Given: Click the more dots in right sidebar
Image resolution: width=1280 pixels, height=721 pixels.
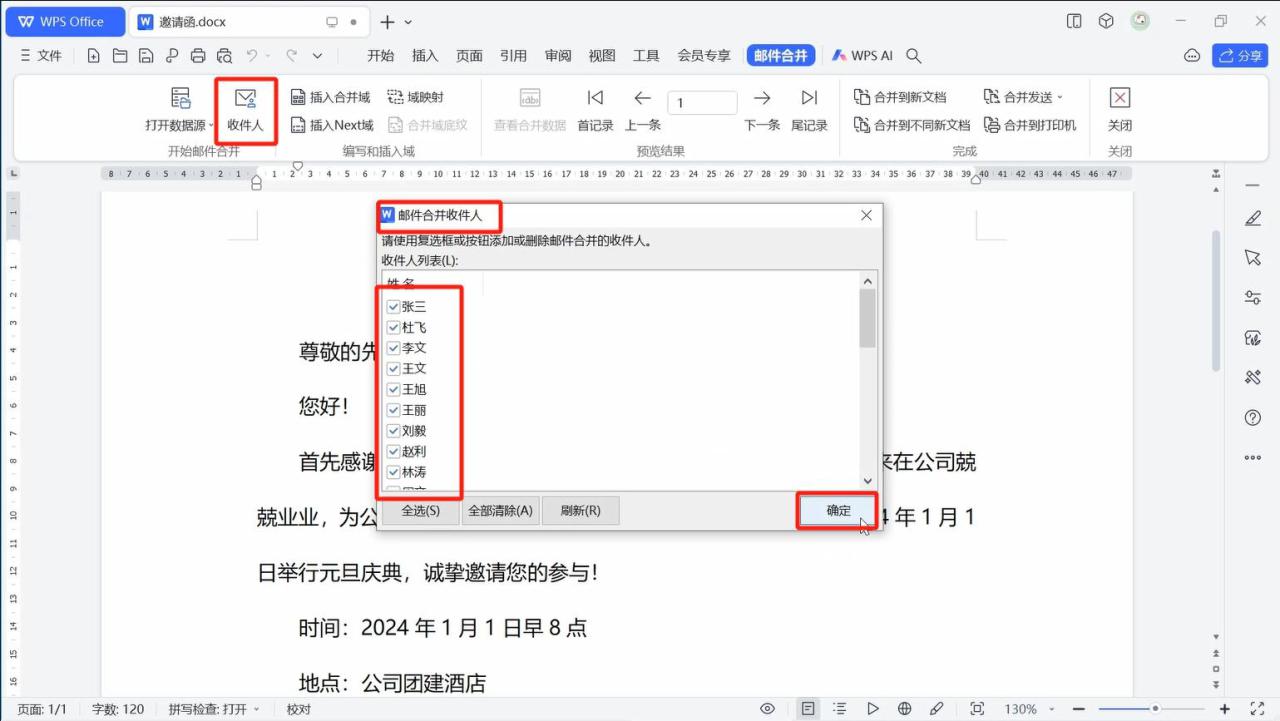Looking at the screenshot, I should tap(1252, 457).
